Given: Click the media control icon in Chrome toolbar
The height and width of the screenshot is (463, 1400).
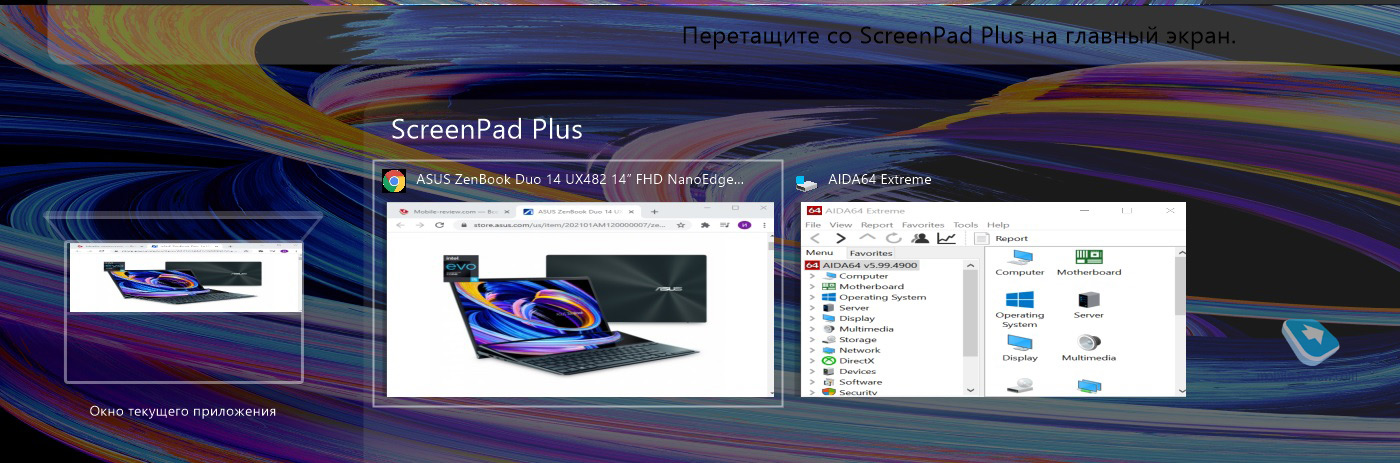Looking at the screenshot, I should (x=725, y=226).
